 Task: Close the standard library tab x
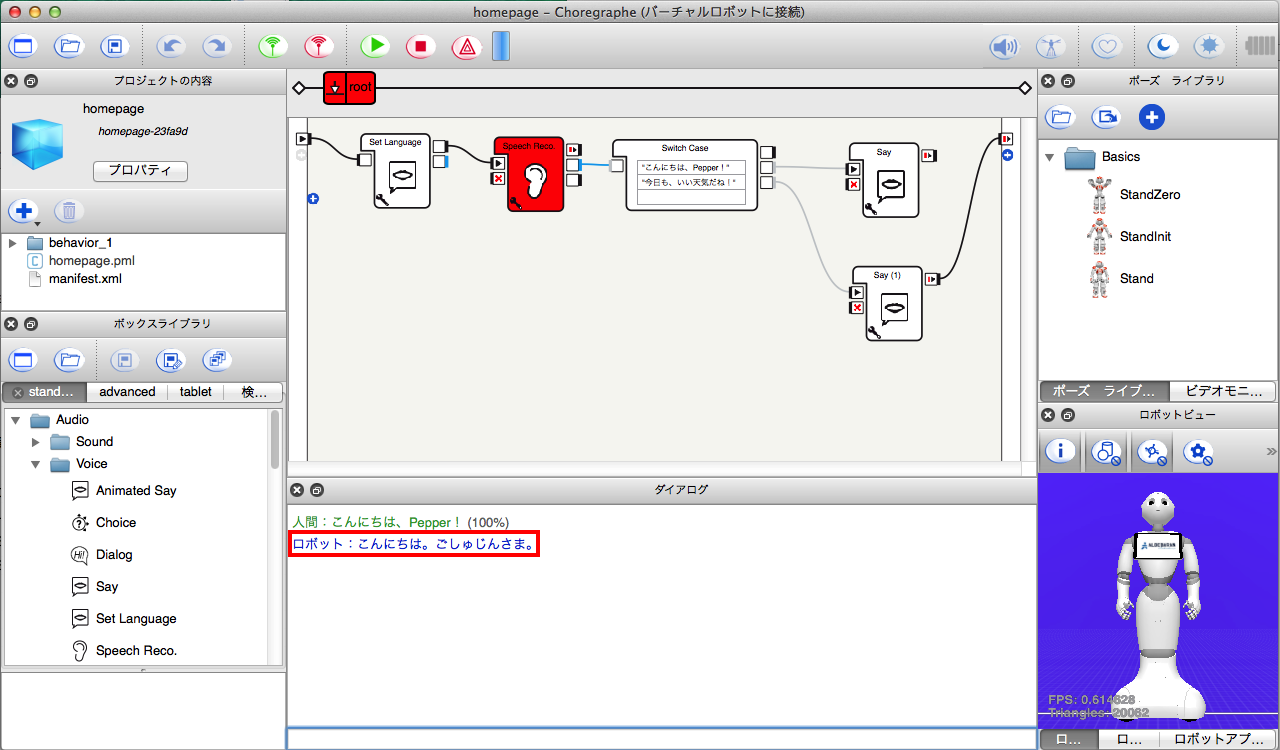coord(17,392)
